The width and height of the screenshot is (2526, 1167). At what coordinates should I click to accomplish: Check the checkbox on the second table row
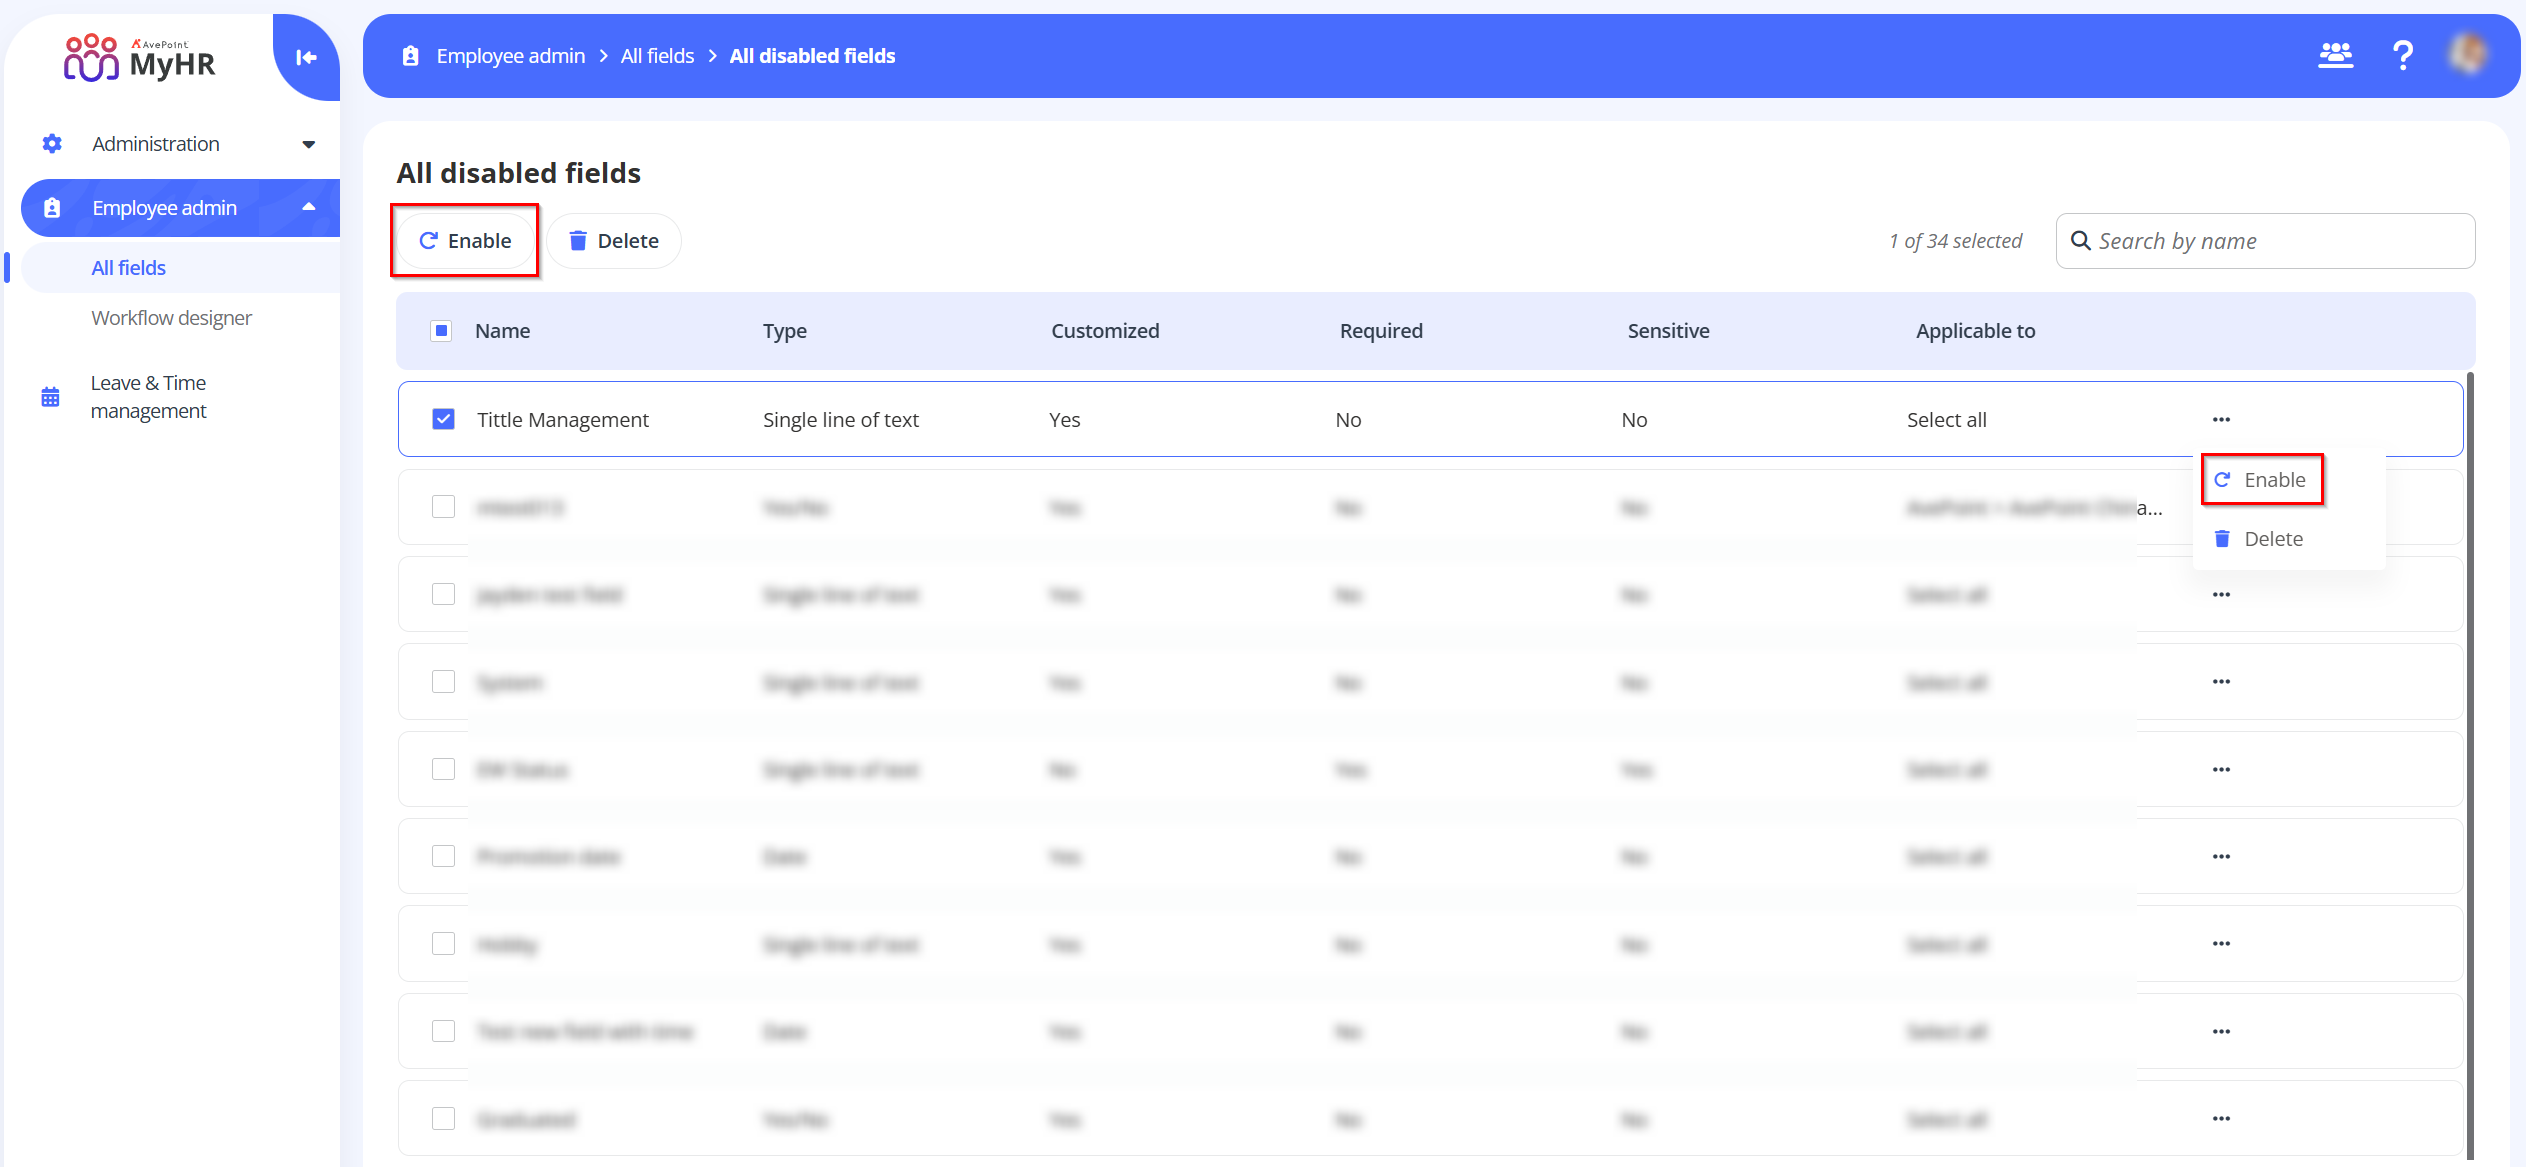(x=443, y=506)
